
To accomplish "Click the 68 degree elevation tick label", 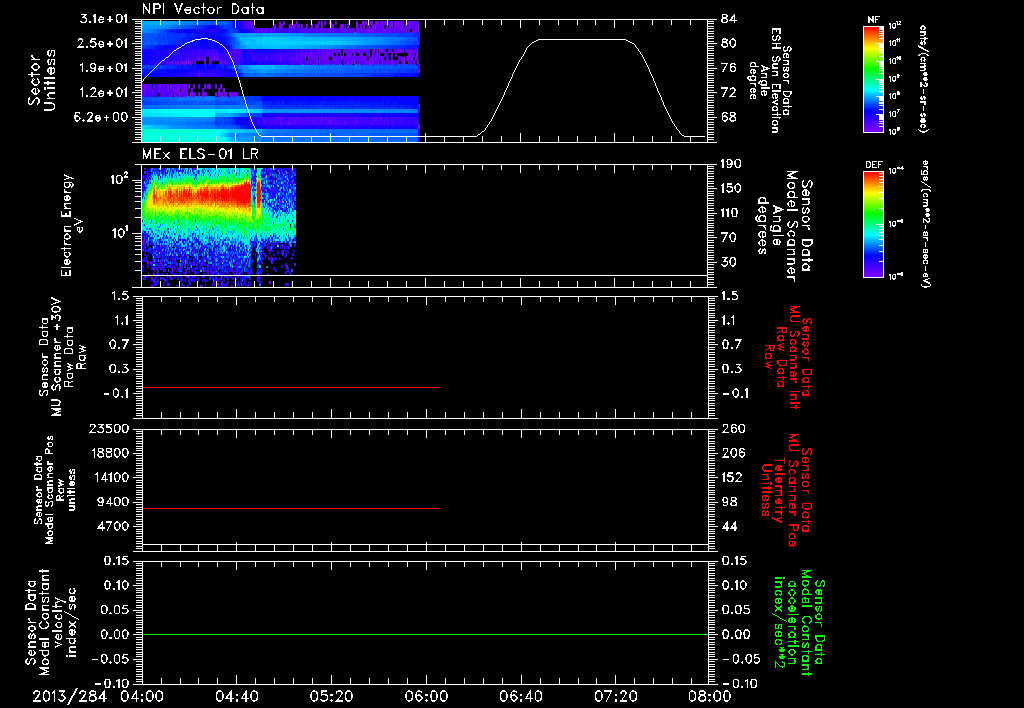I will (x=729, y=118).
